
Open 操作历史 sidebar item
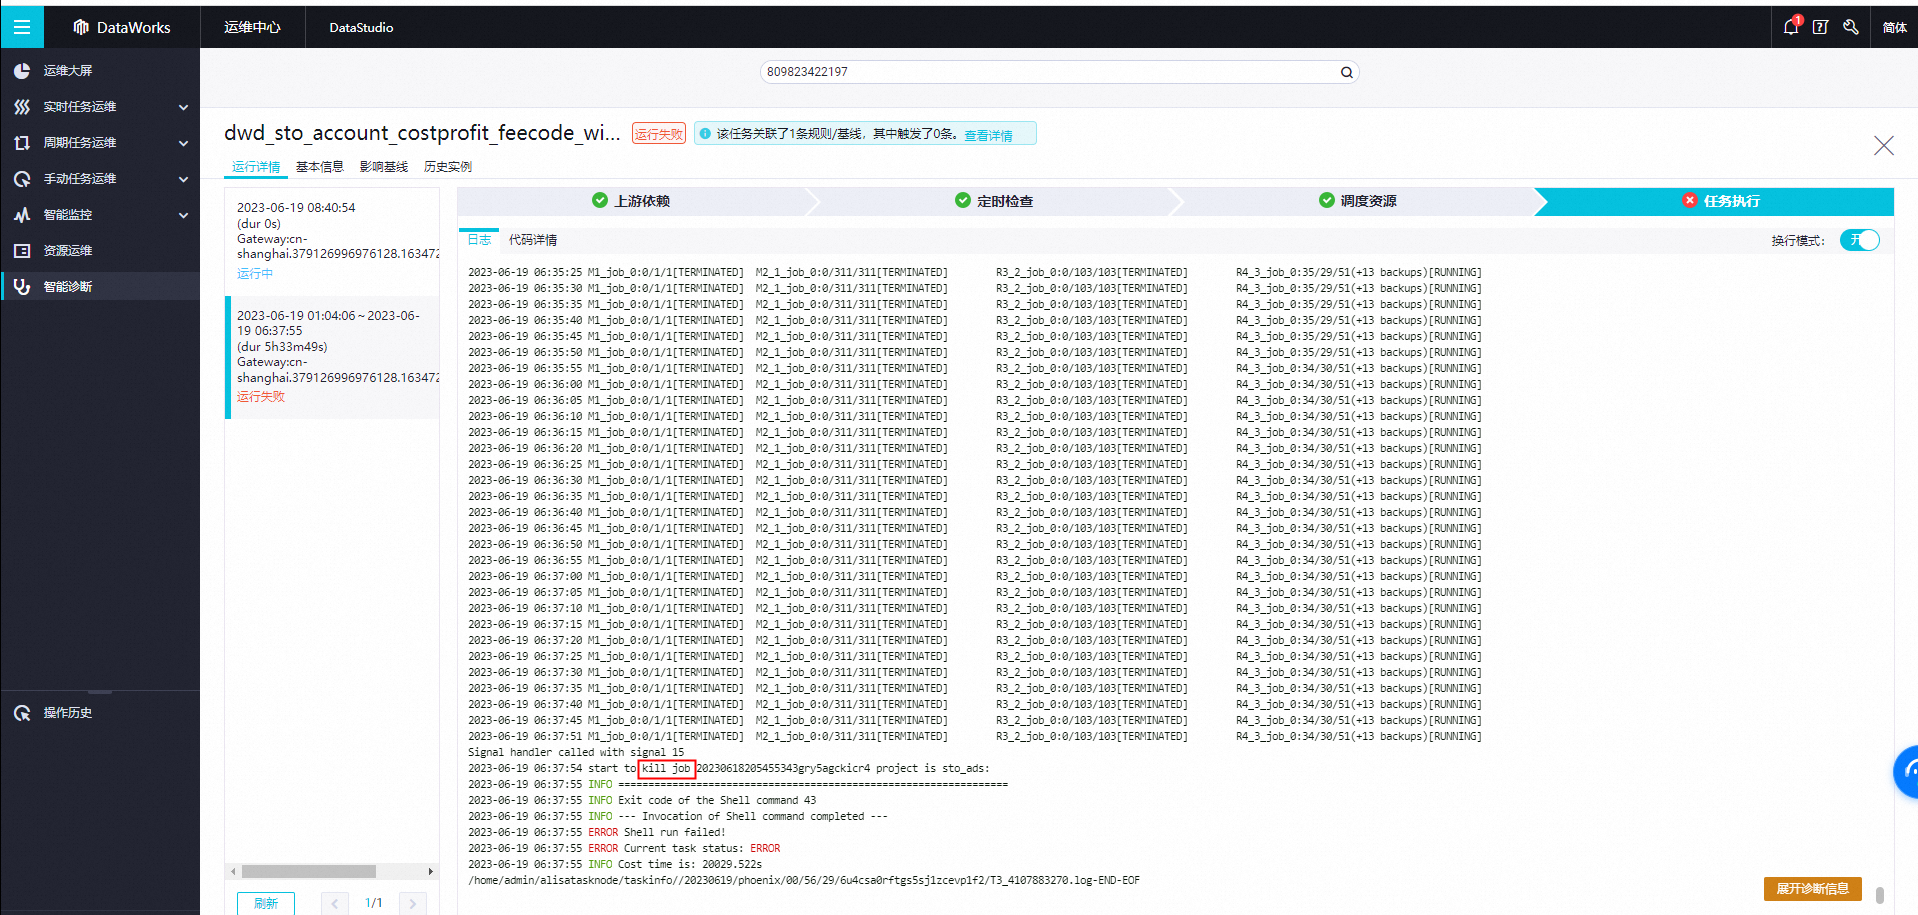tap(100, 713)
